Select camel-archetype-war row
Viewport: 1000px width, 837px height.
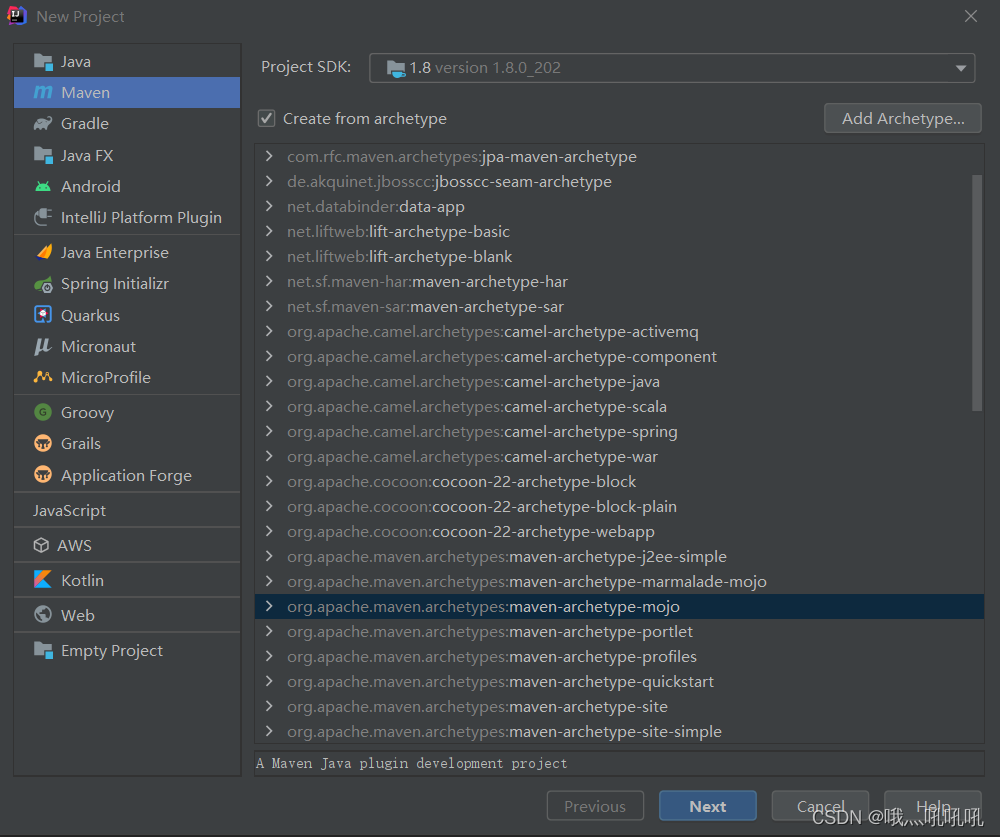point(619,456)
